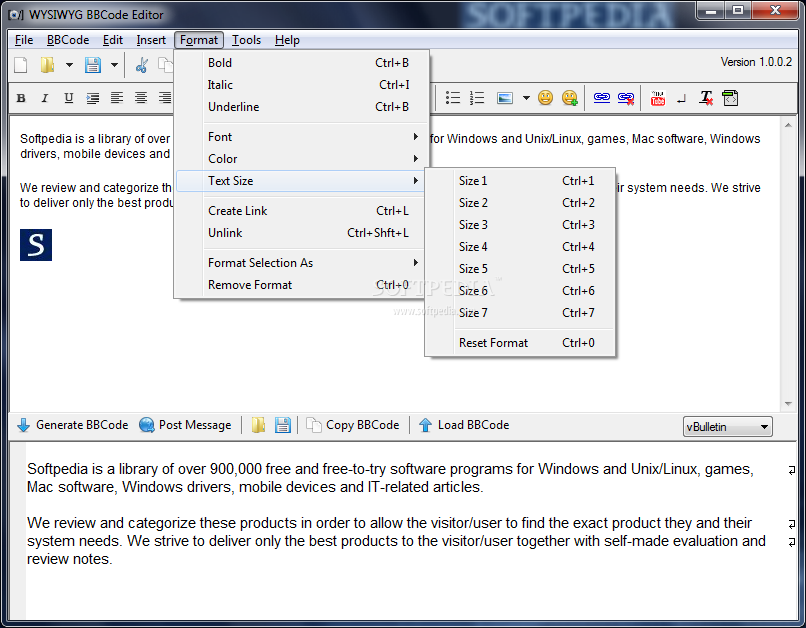Click the folder icon in the lower toolbar
This screenshot has height=628, width=806.
[x=259, y=425]
